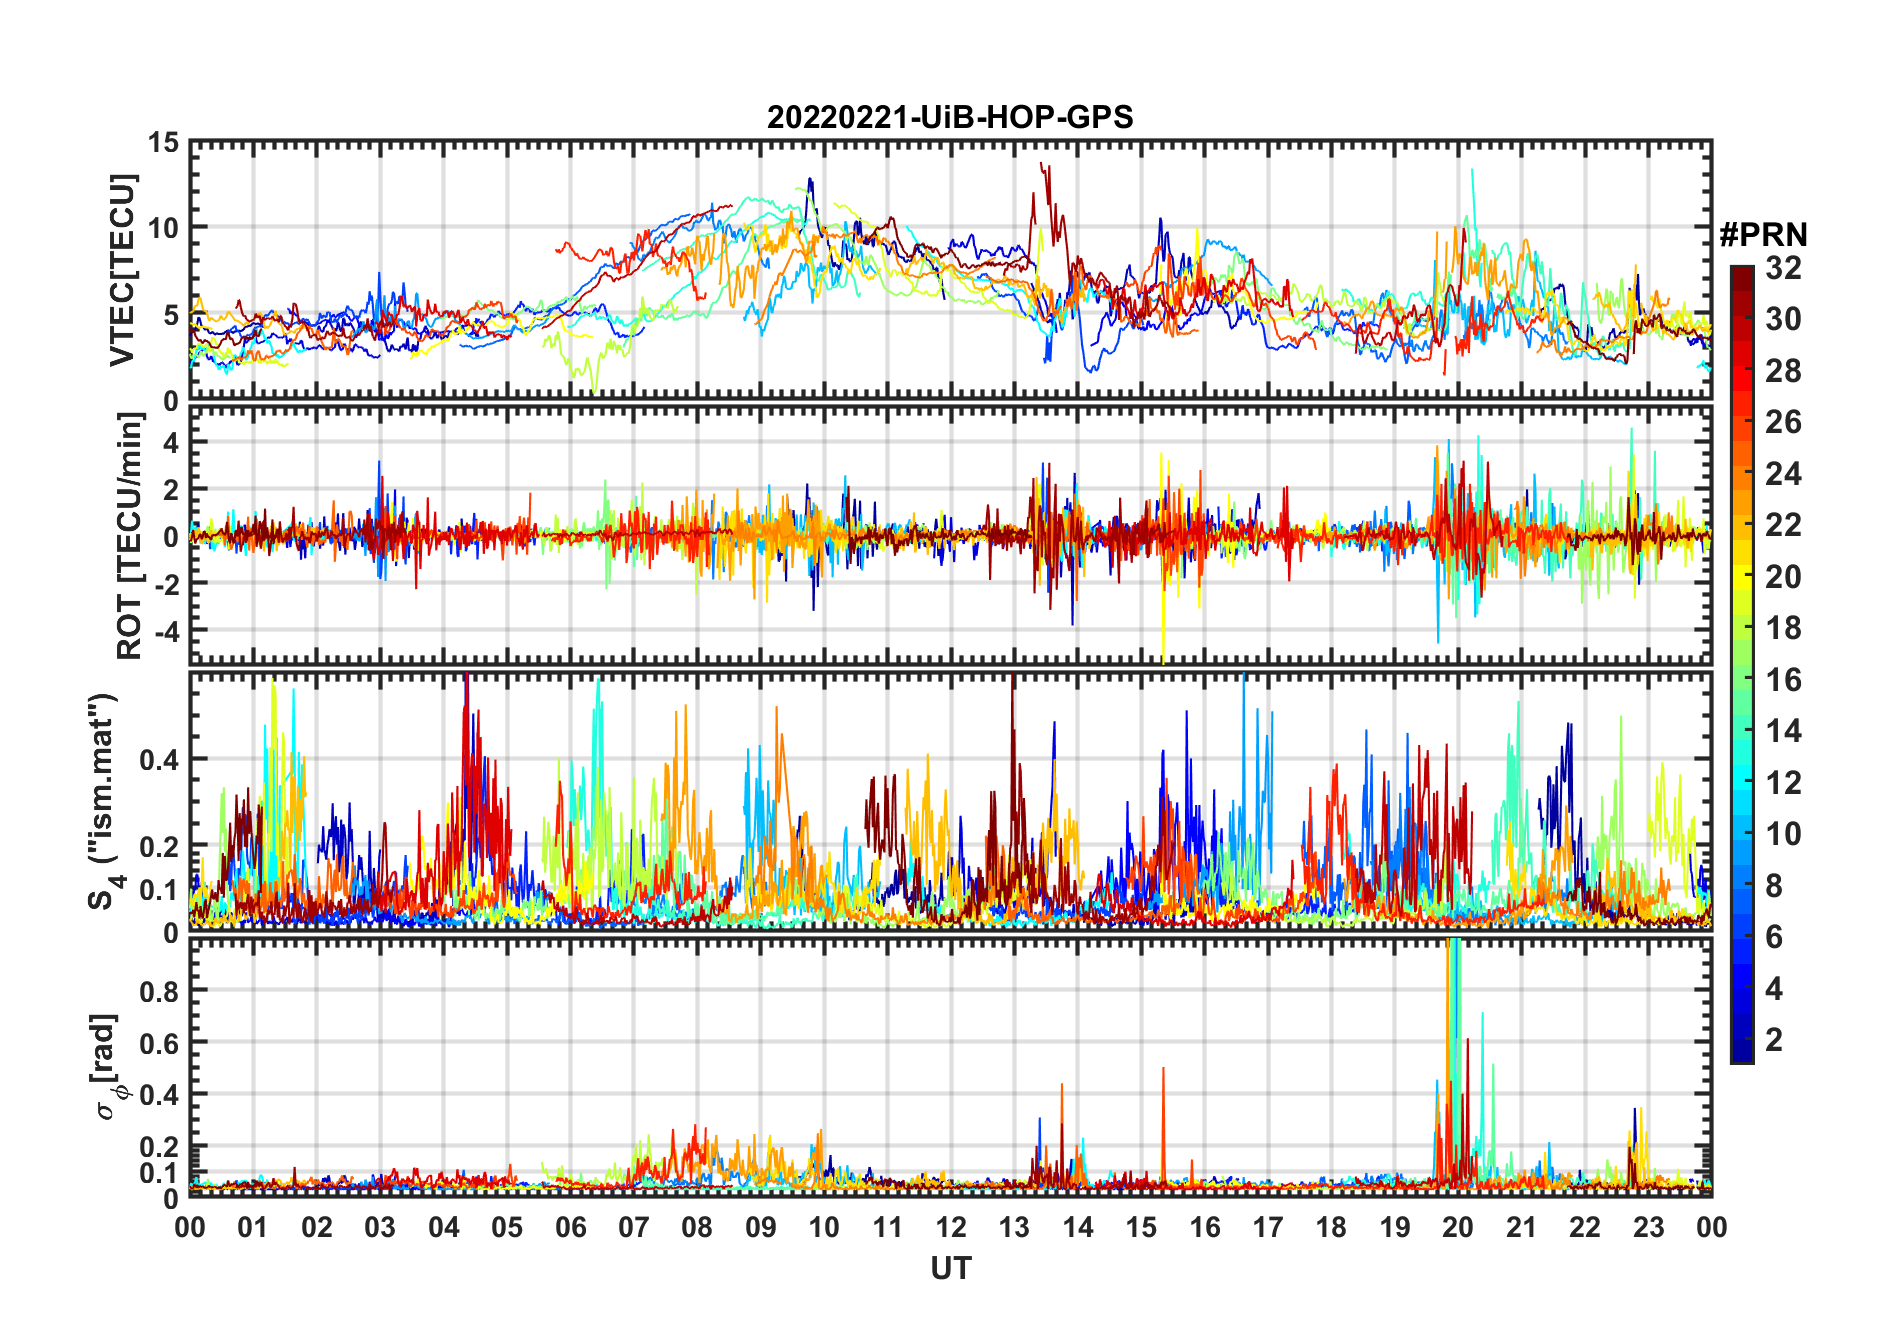Select the ROT [TECU/min] y-axis label

click(x=130, y=536)
